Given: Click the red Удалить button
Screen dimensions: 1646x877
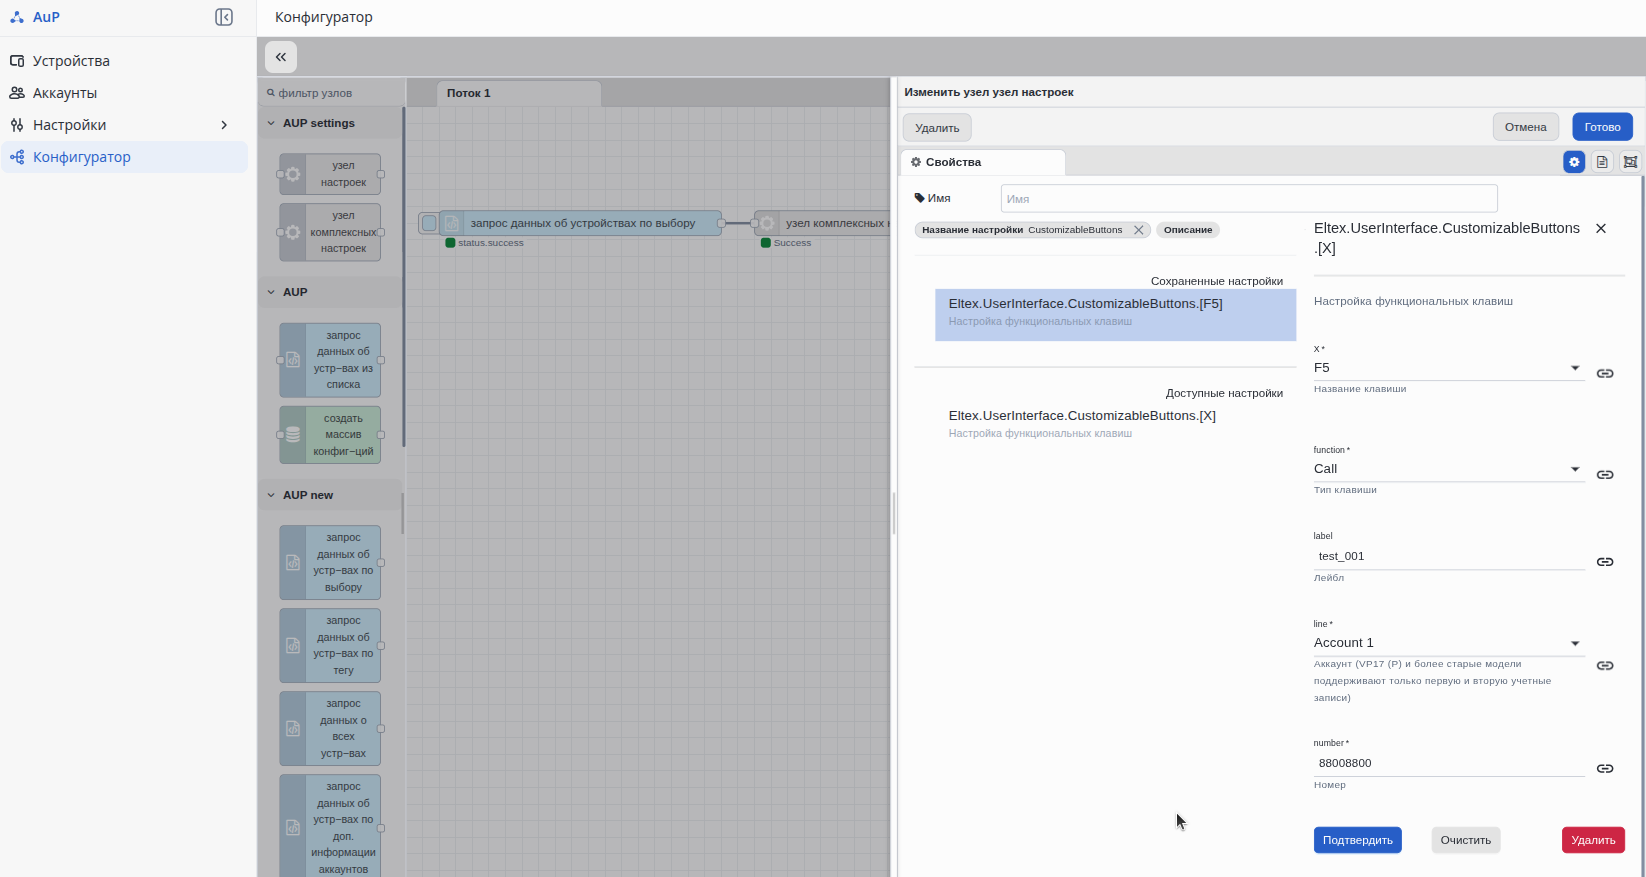Looking at the screenshot, I should (x=1593, y=840).
